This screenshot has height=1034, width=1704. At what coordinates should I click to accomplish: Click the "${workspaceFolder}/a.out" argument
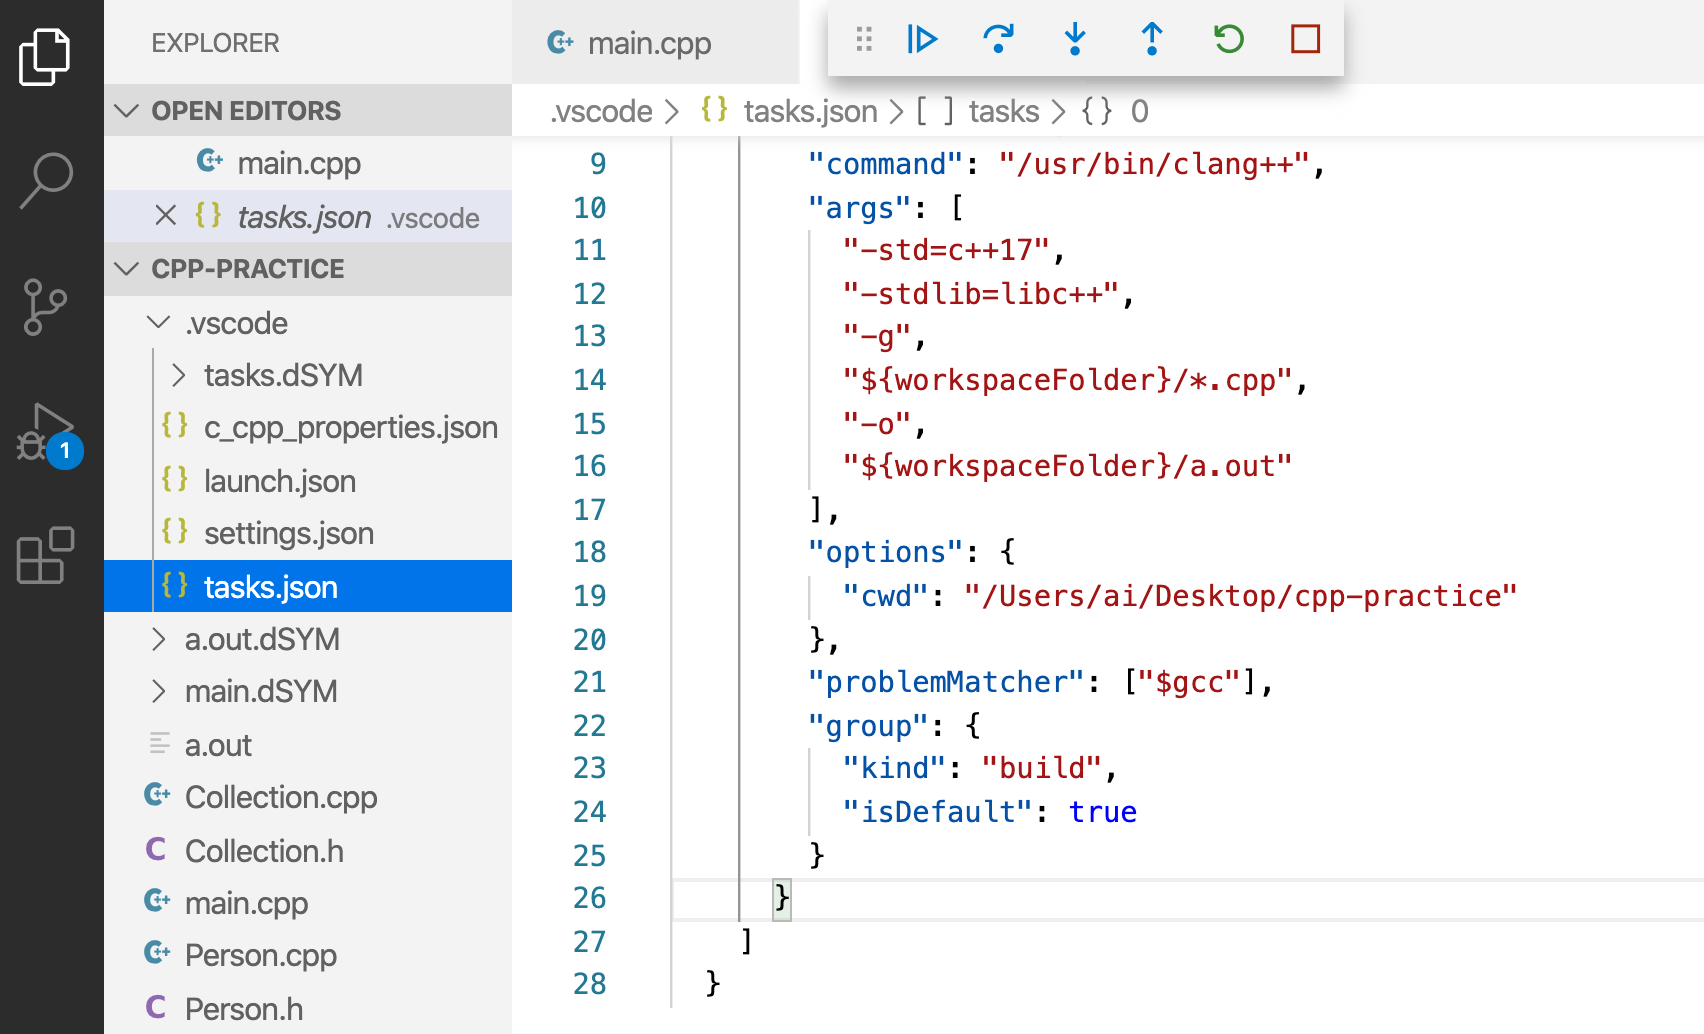click(1067, 466)
